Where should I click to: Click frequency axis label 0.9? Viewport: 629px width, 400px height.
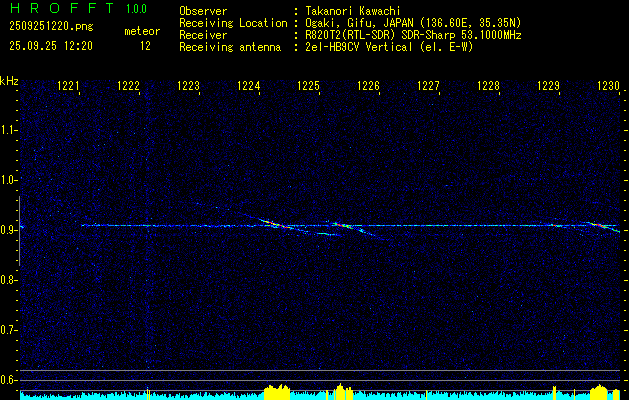click(8, 230)
